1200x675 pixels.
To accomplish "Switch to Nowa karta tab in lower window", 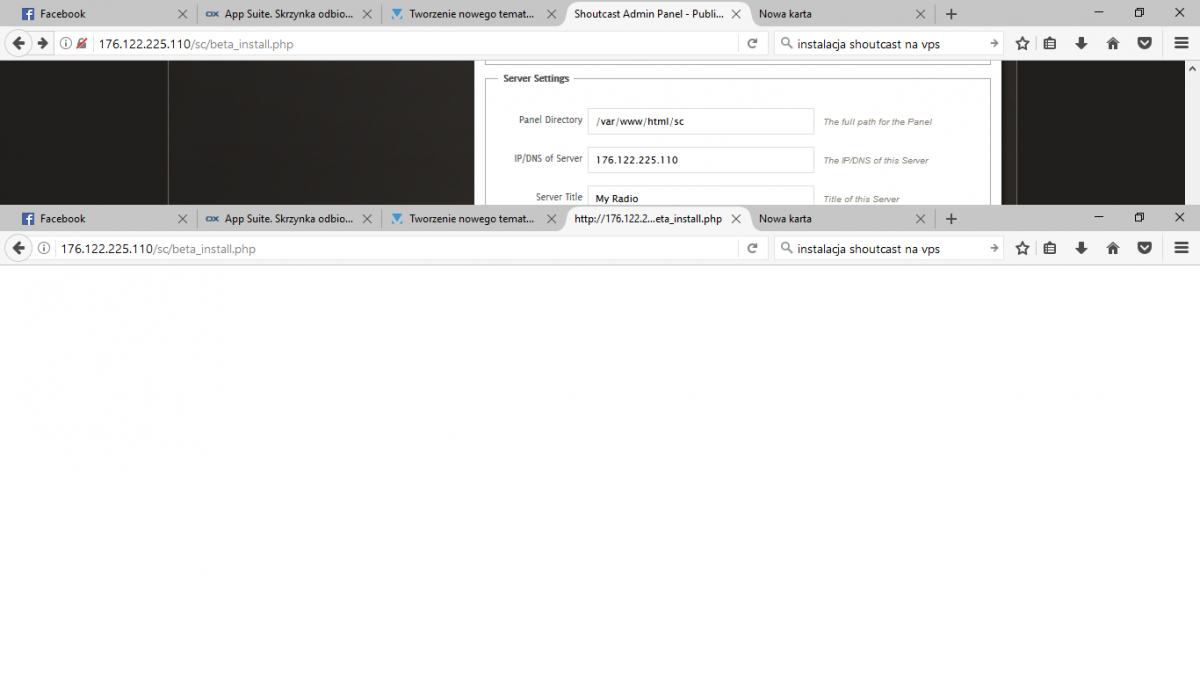I will [842, 218].
